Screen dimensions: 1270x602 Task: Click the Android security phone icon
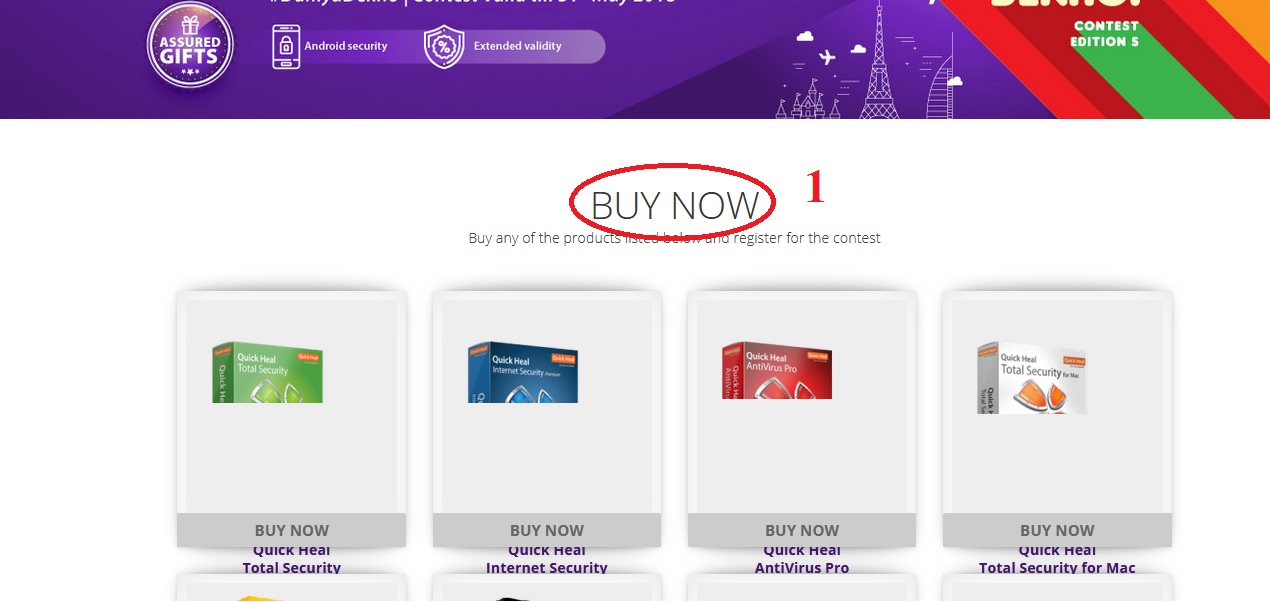point(286,46)
